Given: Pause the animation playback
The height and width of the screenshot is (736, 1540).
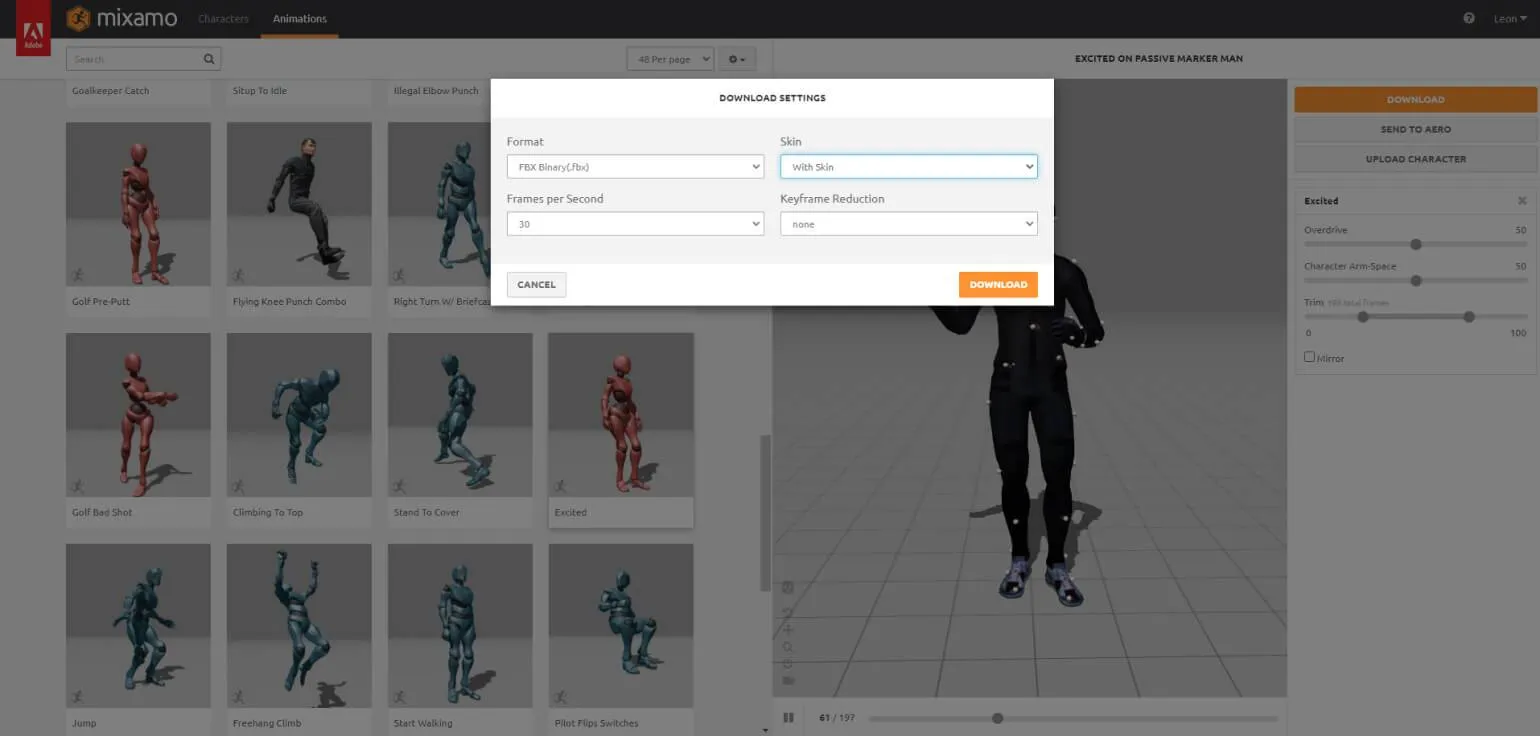Looking at the screenshot, I should tap(788, 718).
